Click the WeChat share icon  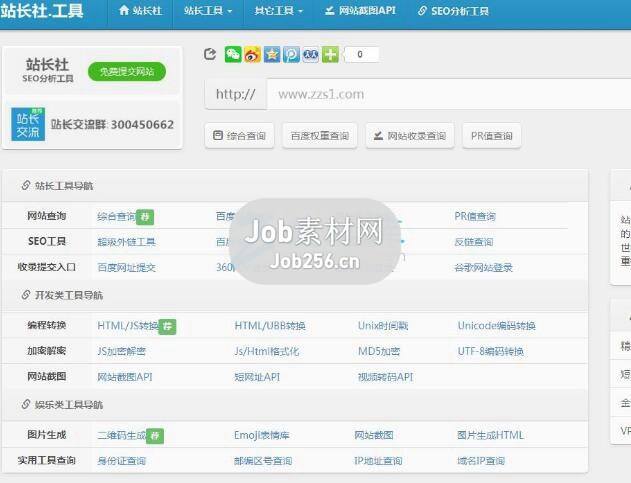[x=233, y=54]
